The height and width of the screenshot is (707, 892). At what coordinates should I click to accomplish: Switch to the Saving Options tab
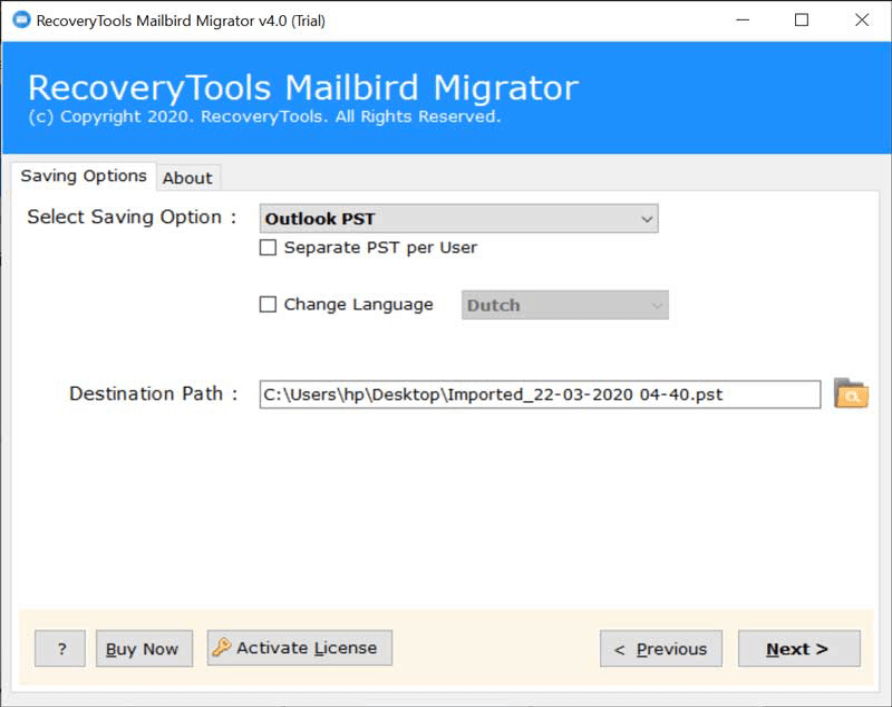click(x=84, y=176)
